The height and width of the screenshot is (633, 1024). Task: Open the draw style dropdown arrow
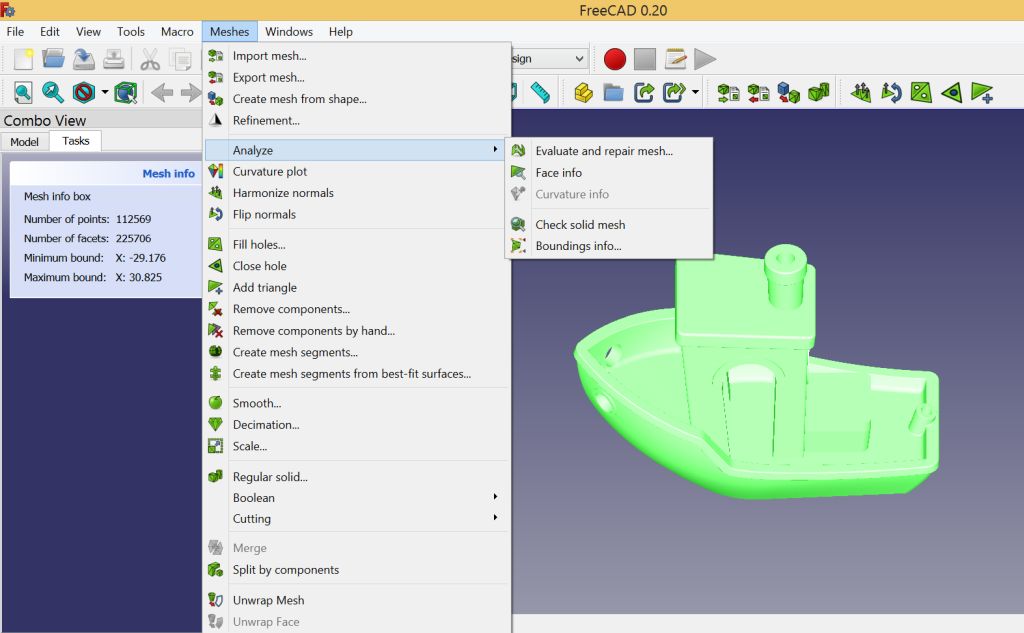[104, 93]
